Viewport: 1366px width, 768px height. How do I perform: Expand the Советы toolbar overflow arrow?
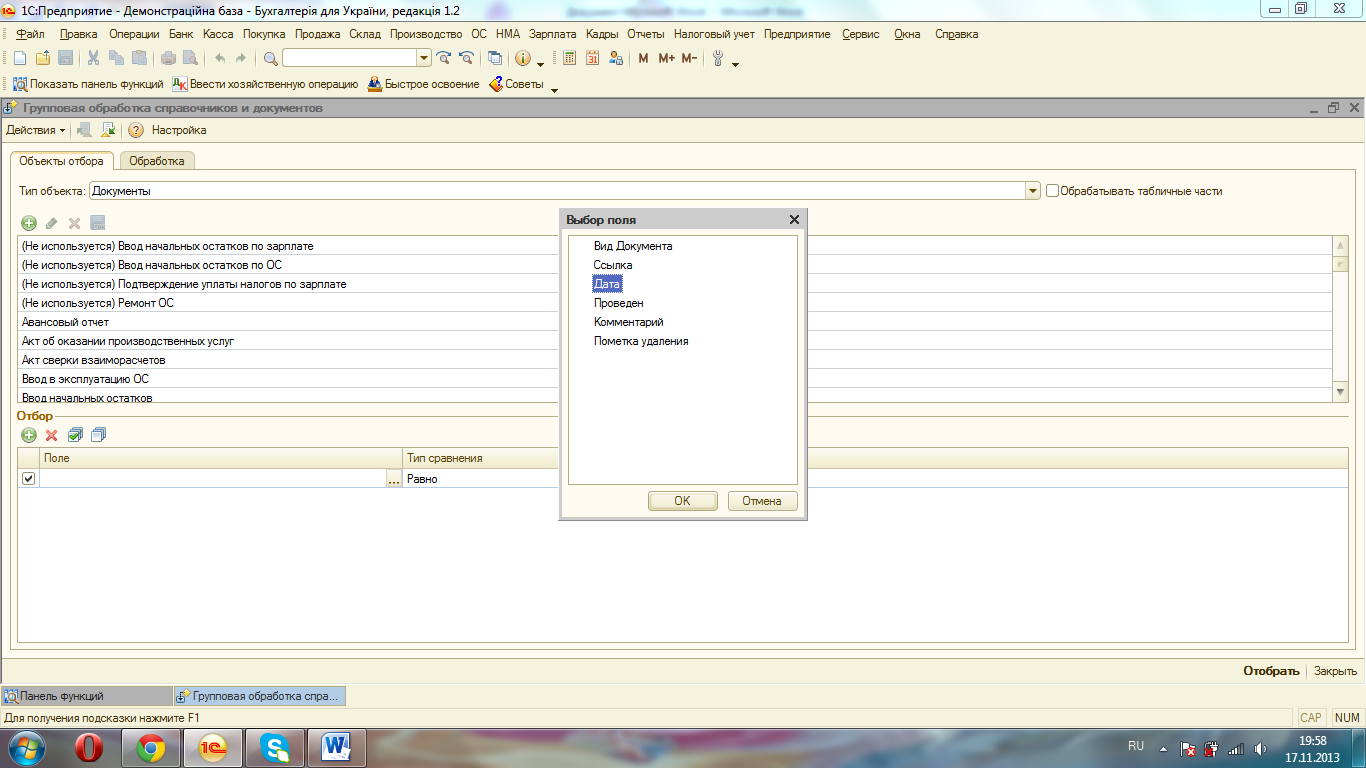(555, 88)
